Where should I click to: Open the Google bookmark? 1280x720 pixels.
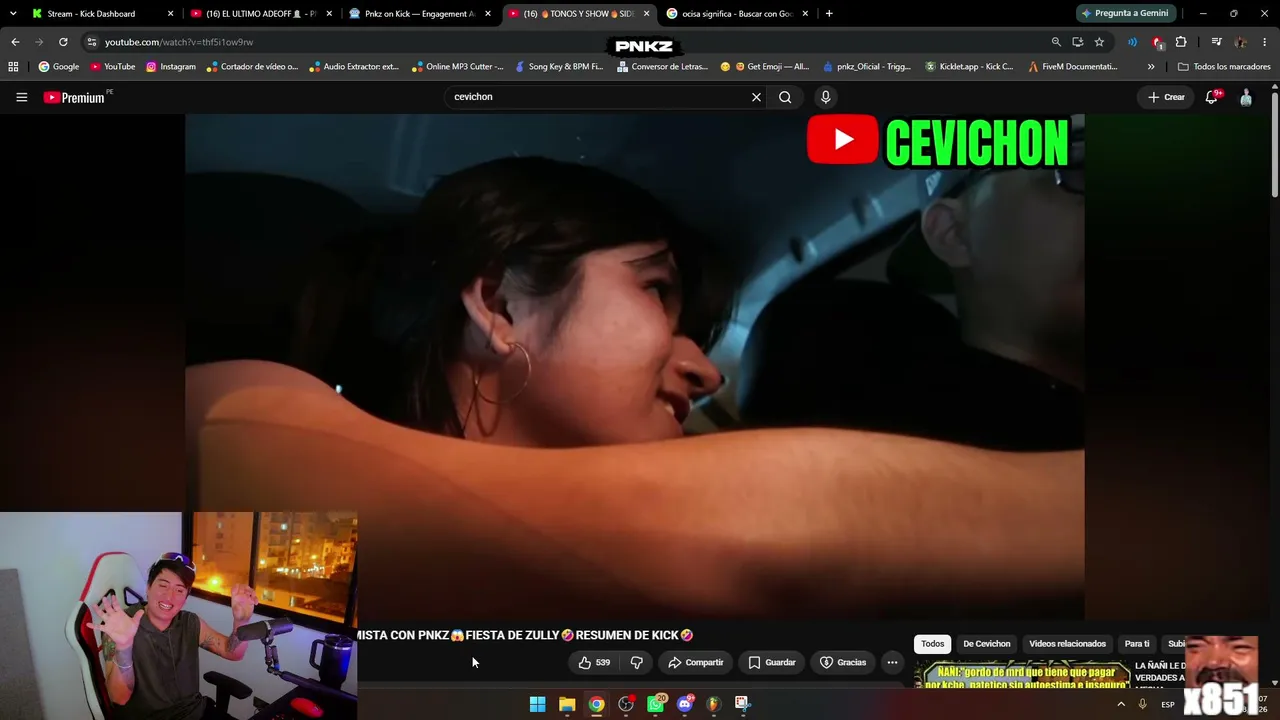[x=59, y=67]
